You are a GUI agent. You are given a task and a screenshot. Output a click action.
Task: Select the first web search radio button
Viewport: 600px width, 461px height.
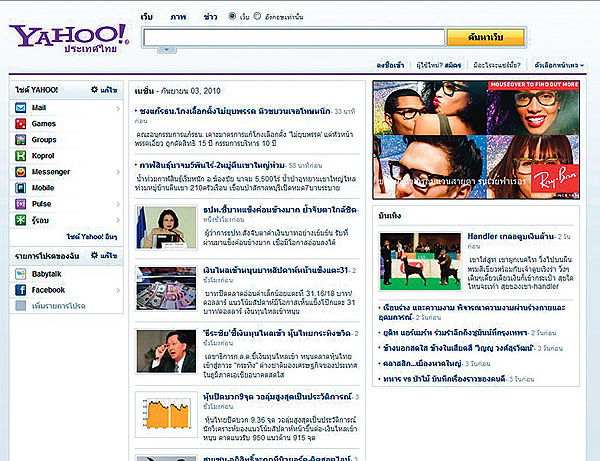point(232,16)
